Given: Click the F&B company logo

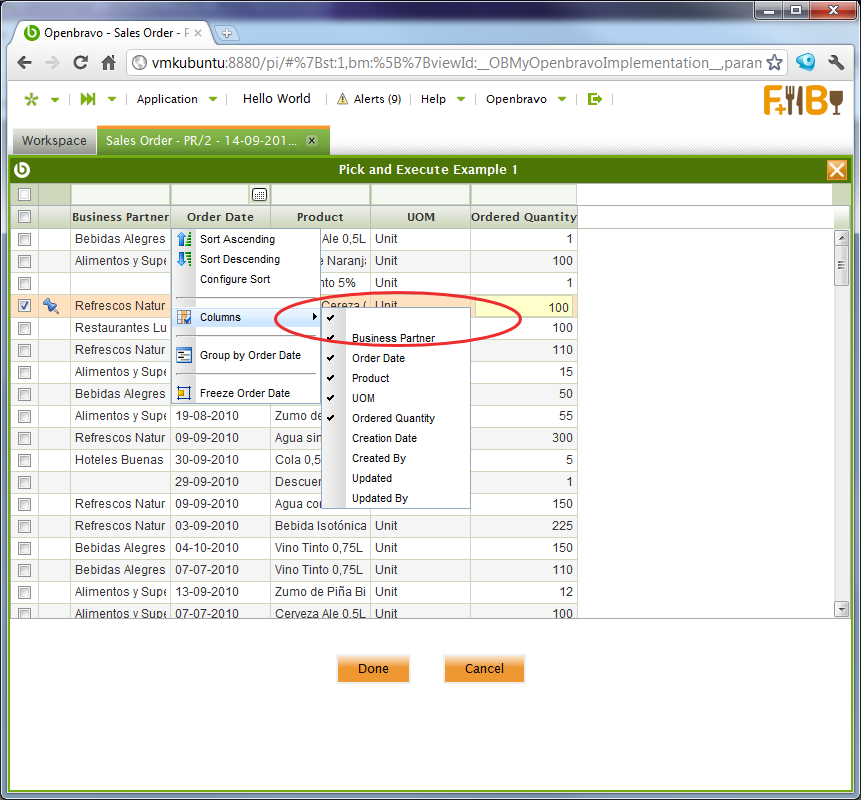Looking at the screenshot, I should [x=803, y=100].
